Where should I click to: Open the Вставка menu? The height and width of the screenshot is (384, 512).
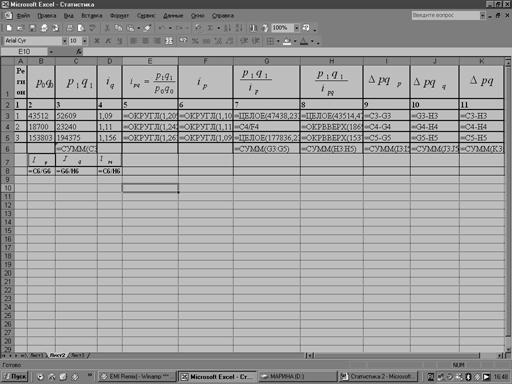(92, 16)
